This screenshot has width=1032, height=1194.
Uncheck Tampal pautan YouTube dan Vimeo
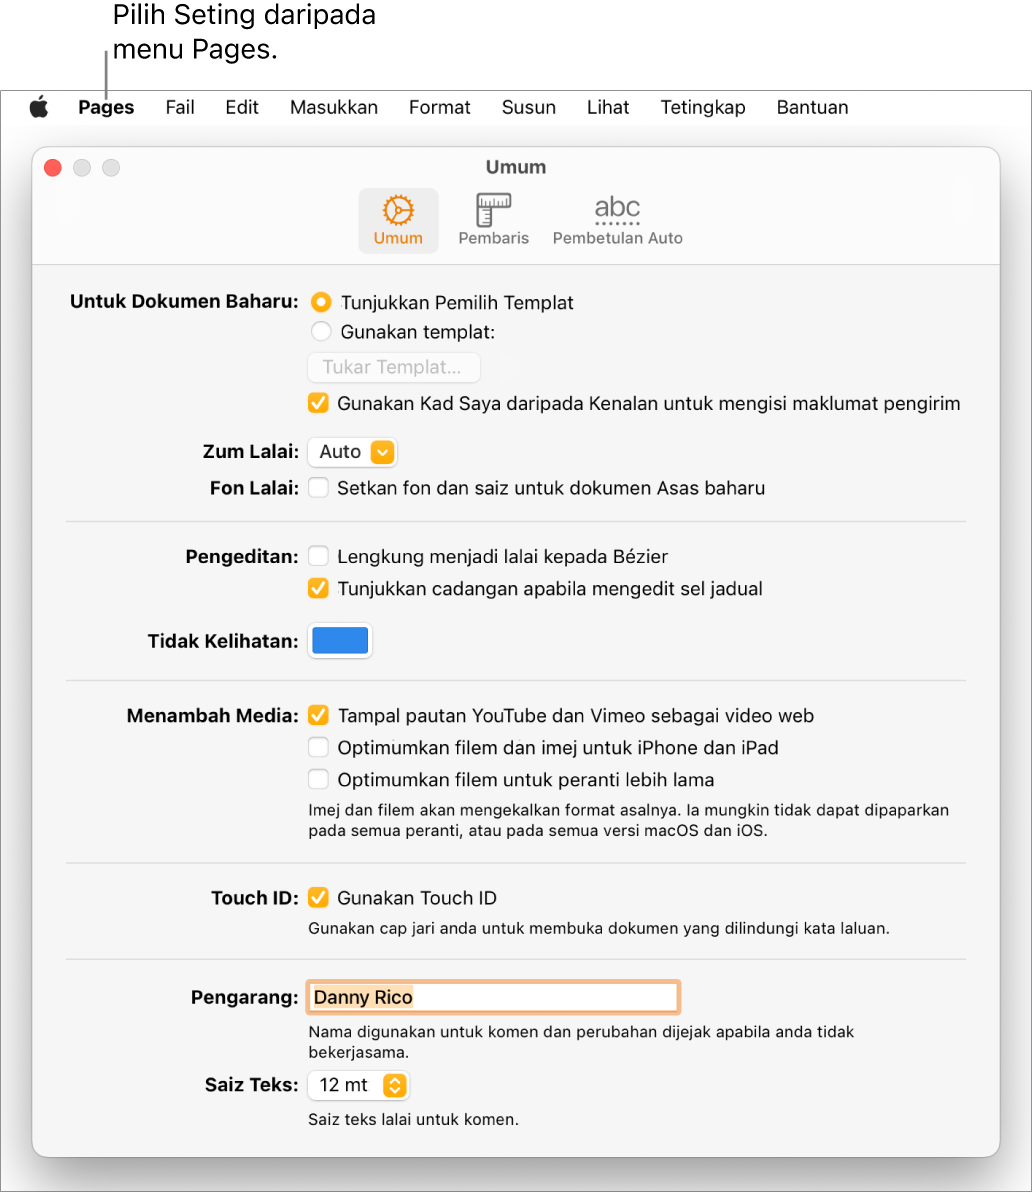(x=318, y=716)
